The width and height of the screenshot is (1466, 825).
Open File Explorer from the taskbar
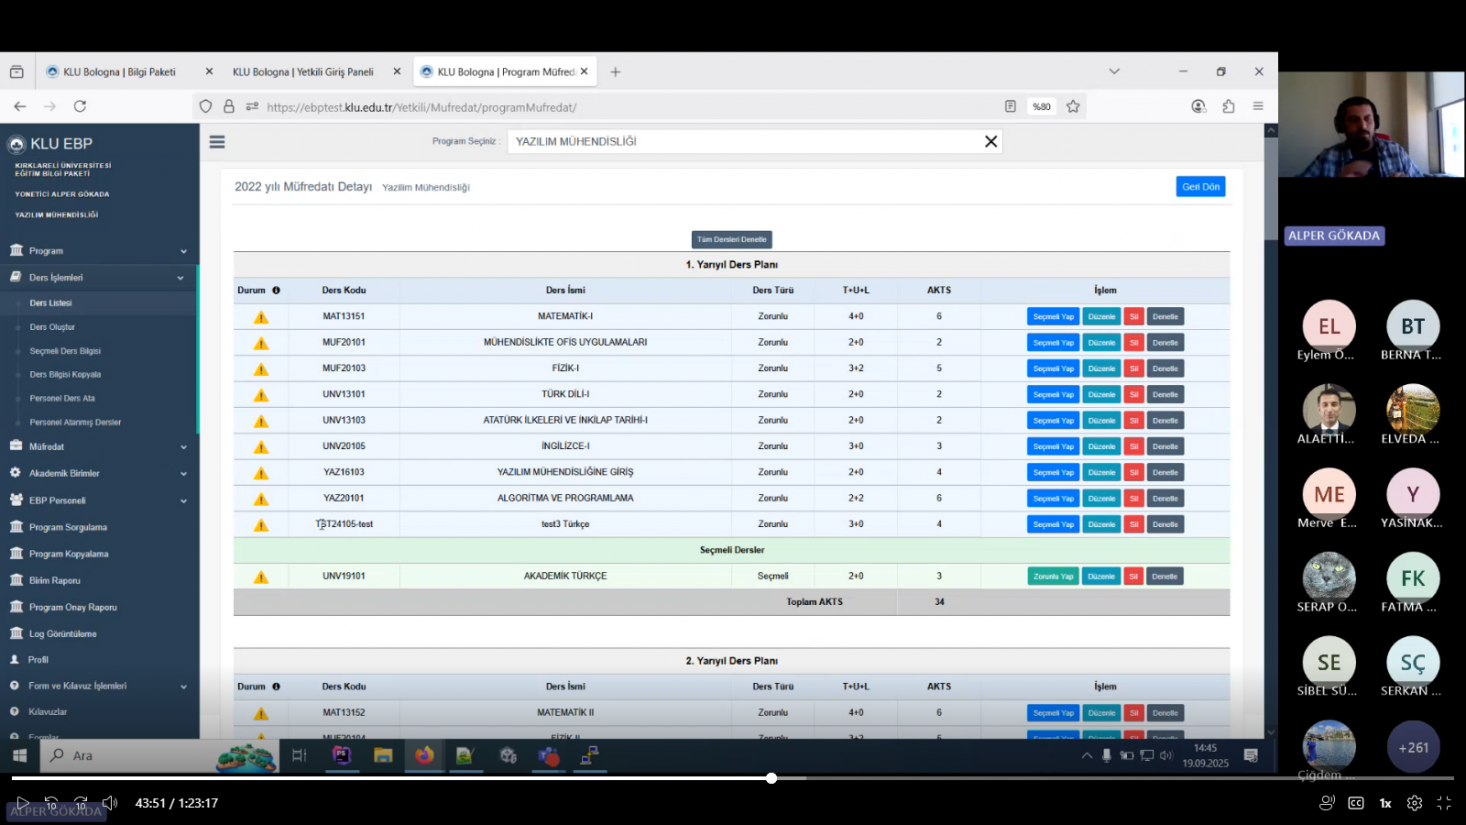point(383,756)
